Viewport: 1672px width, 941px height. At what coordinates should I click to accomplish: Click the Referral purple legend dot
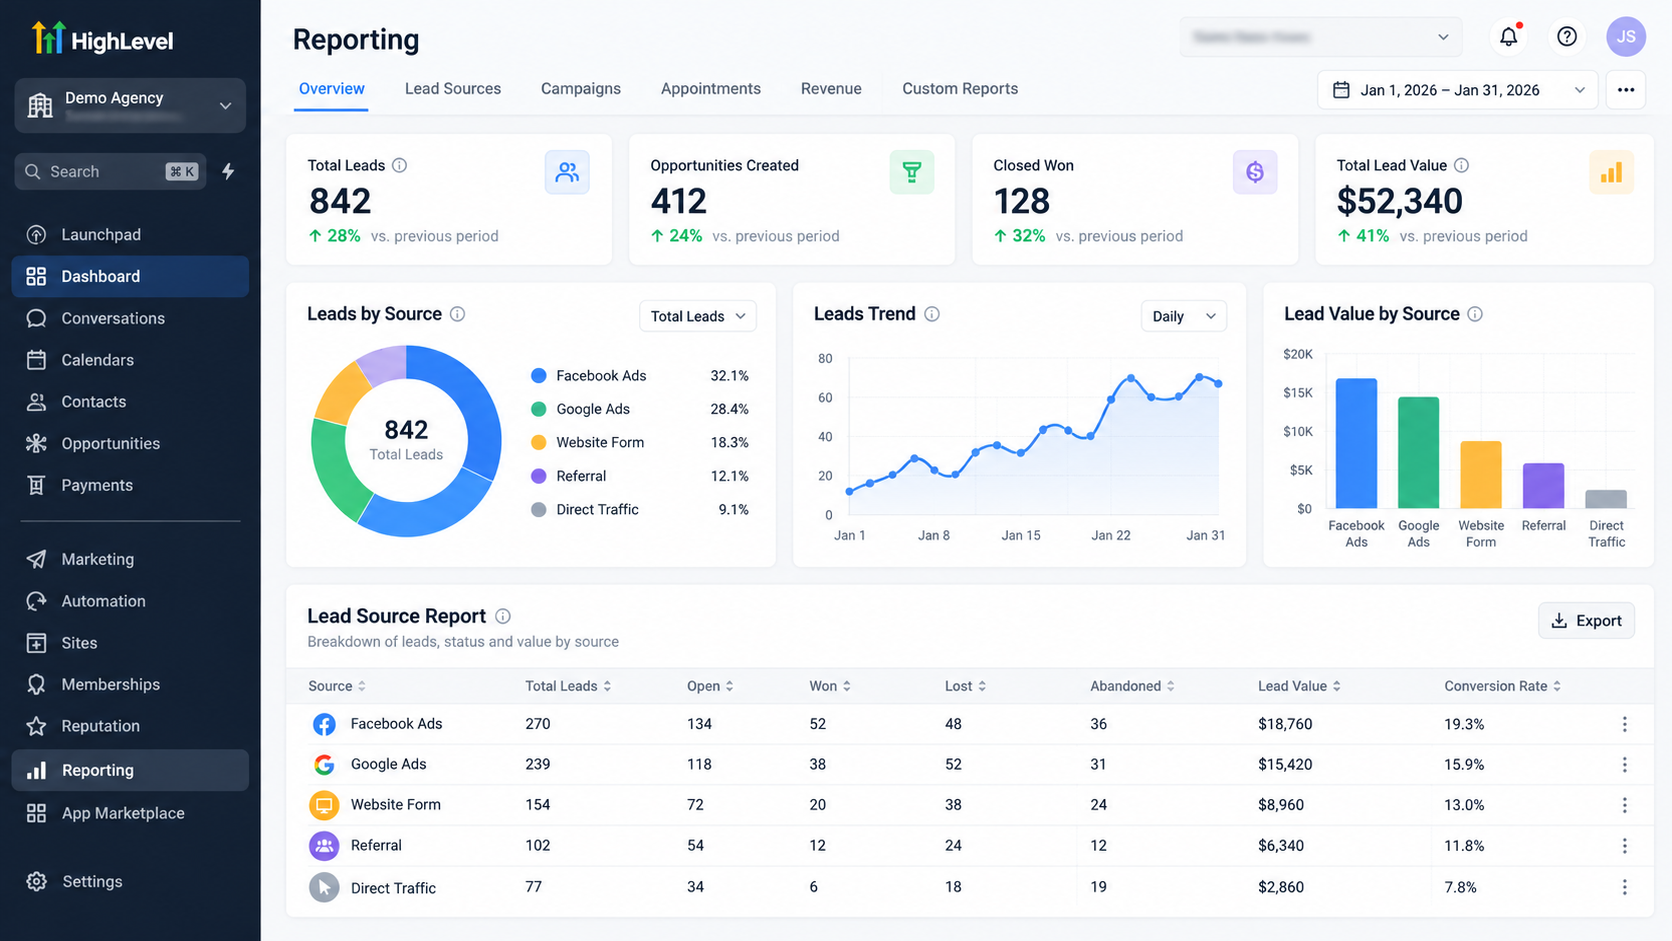pyautogui.click(x=538, y=476)
